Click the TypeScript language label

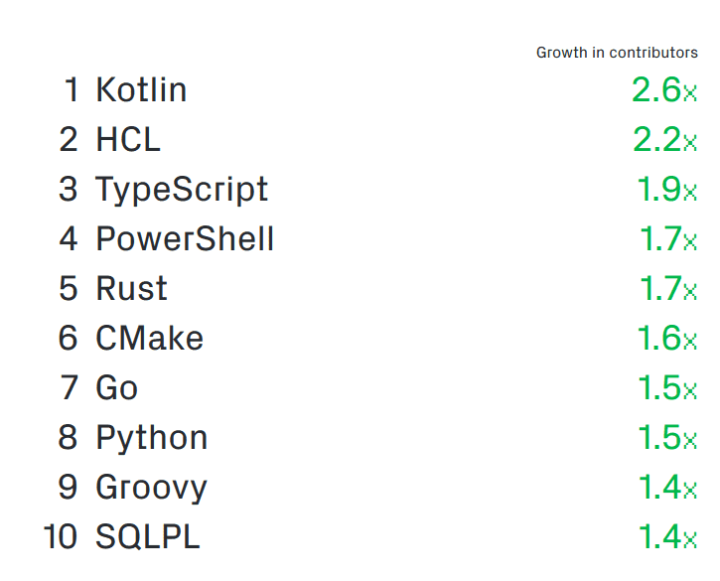(182, 191)
